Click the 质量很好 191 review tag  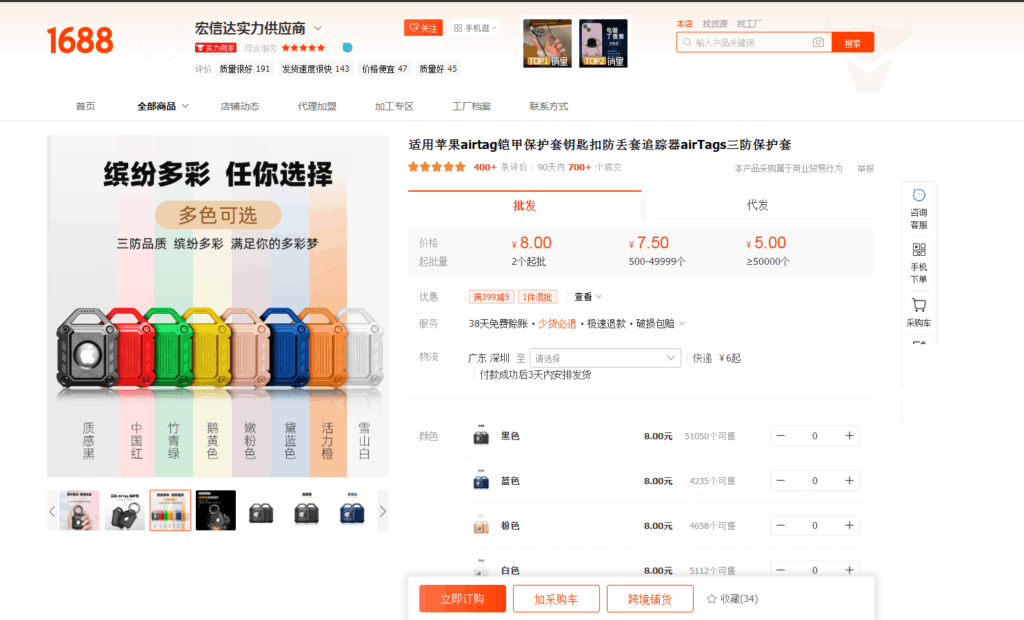tap(244, 69)
